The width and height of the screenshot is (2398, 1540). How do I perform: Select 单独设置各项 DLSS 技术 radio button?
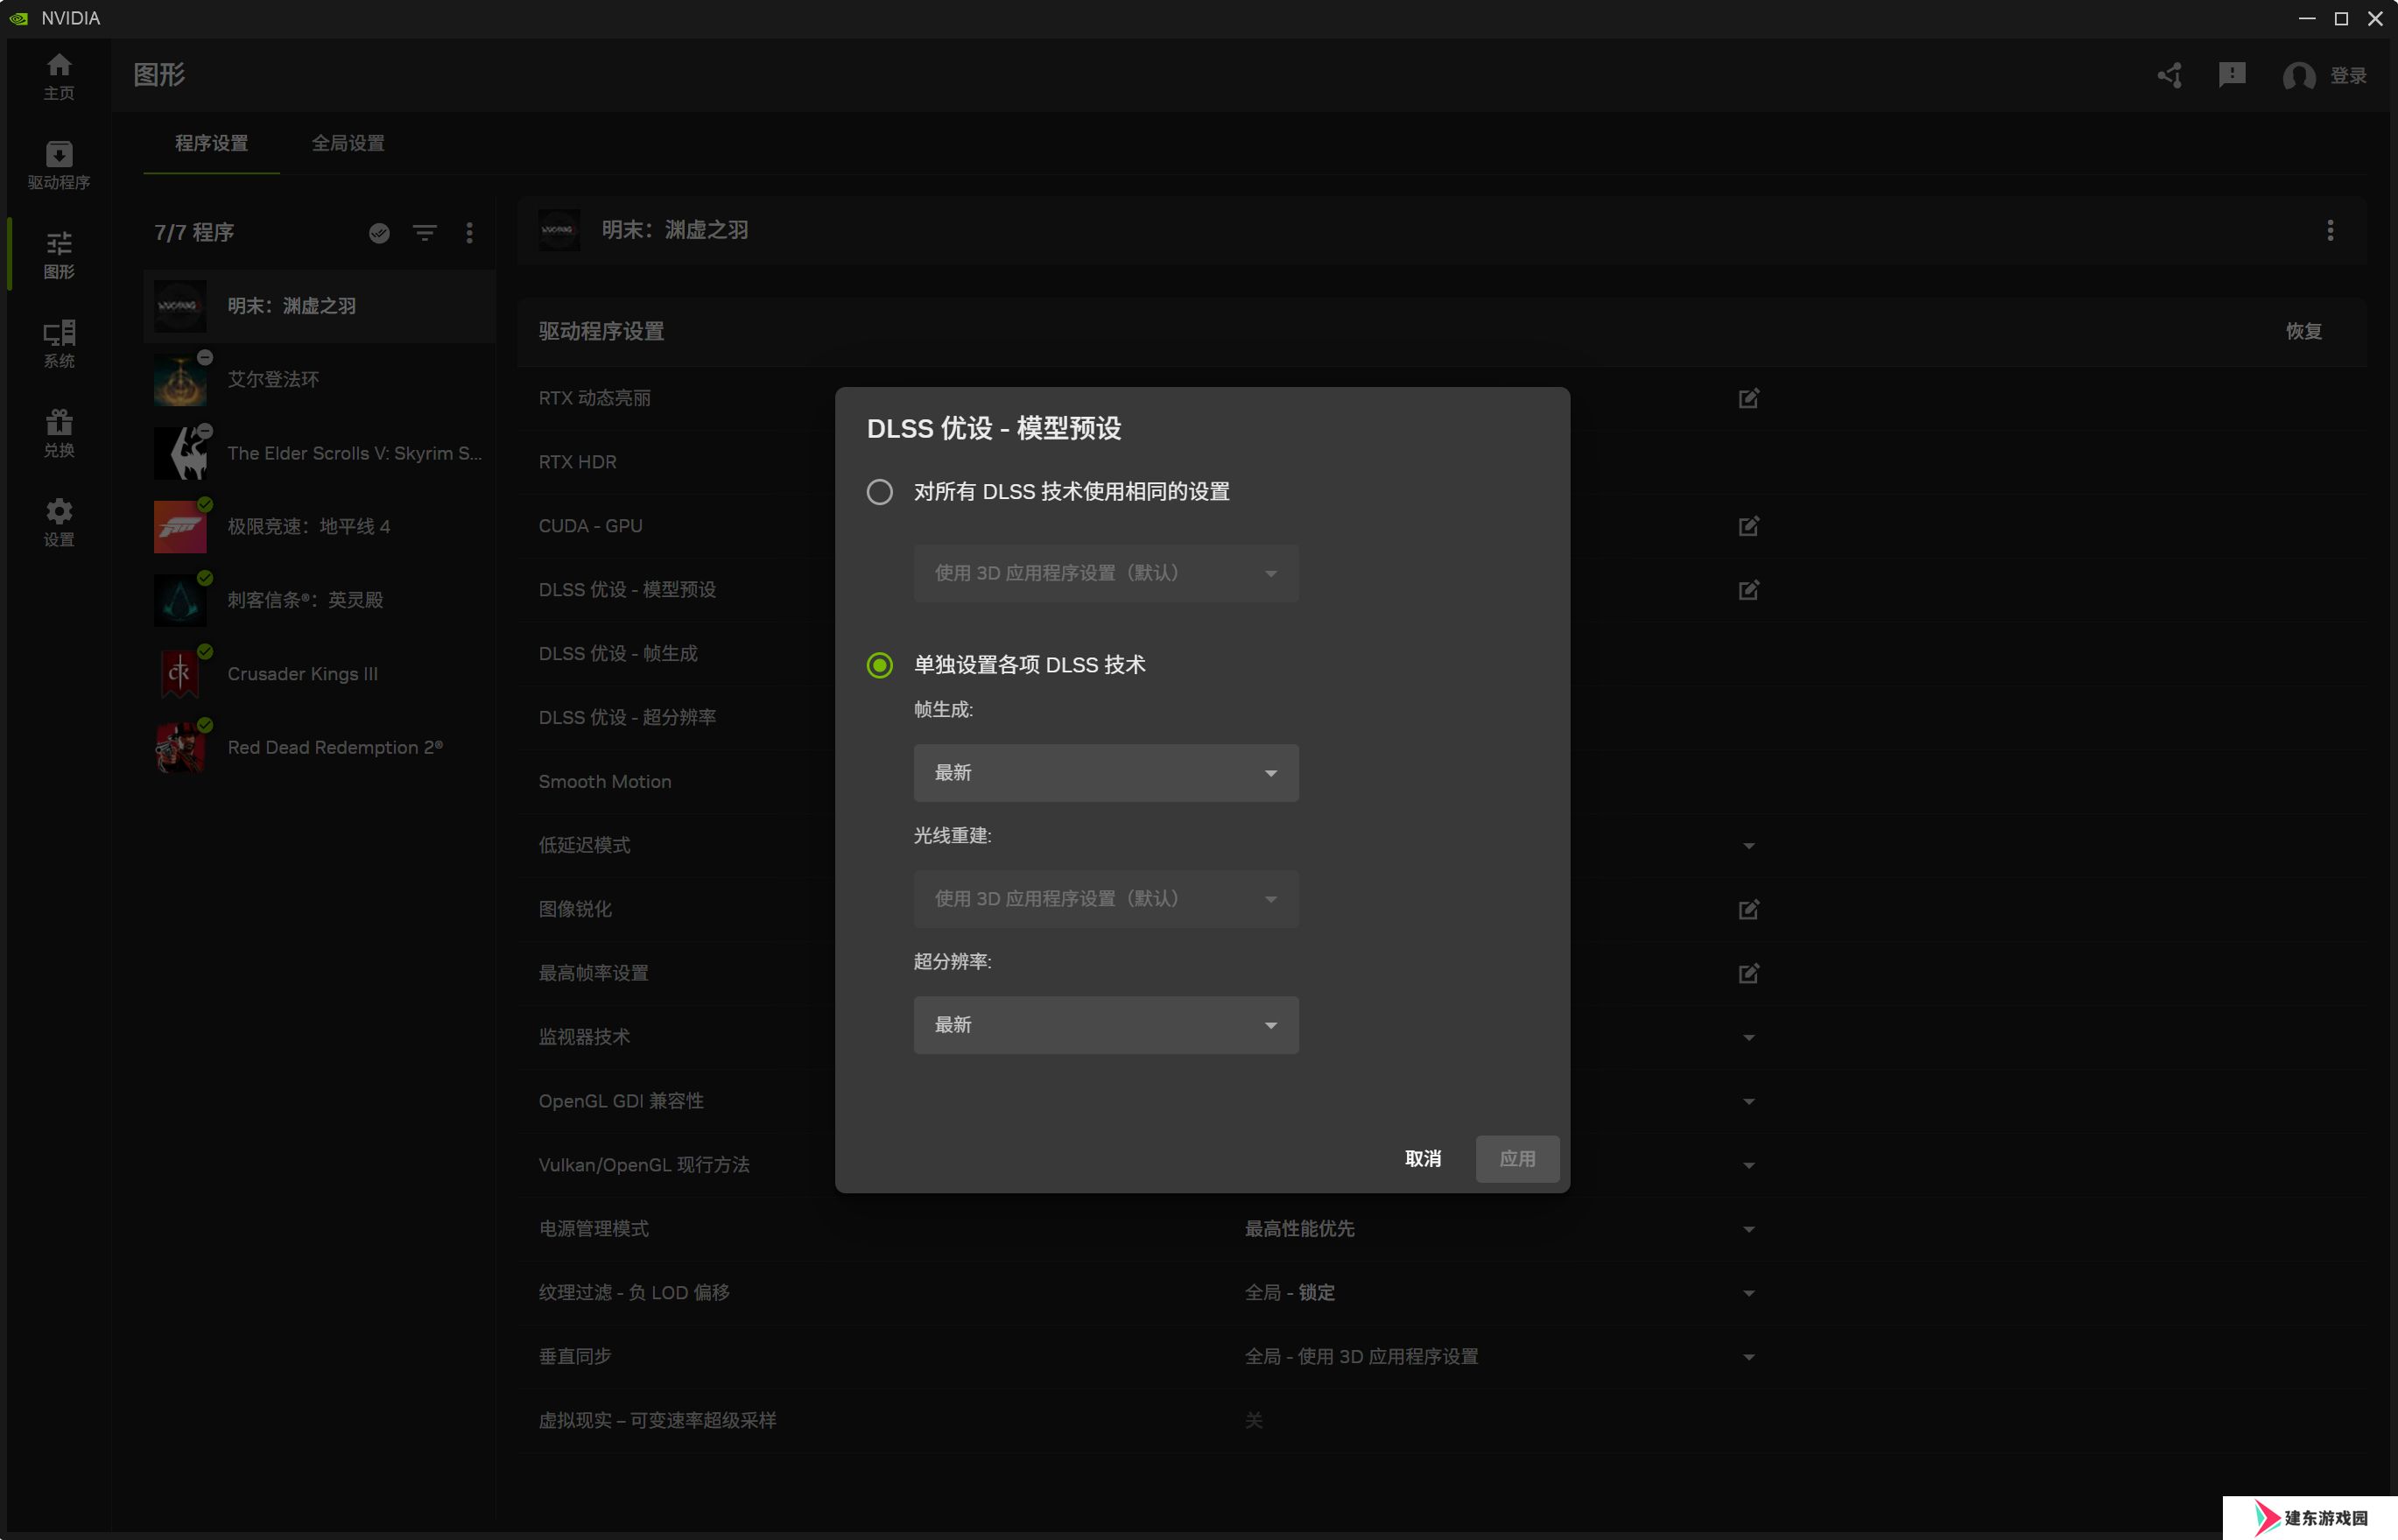(880, 665)
